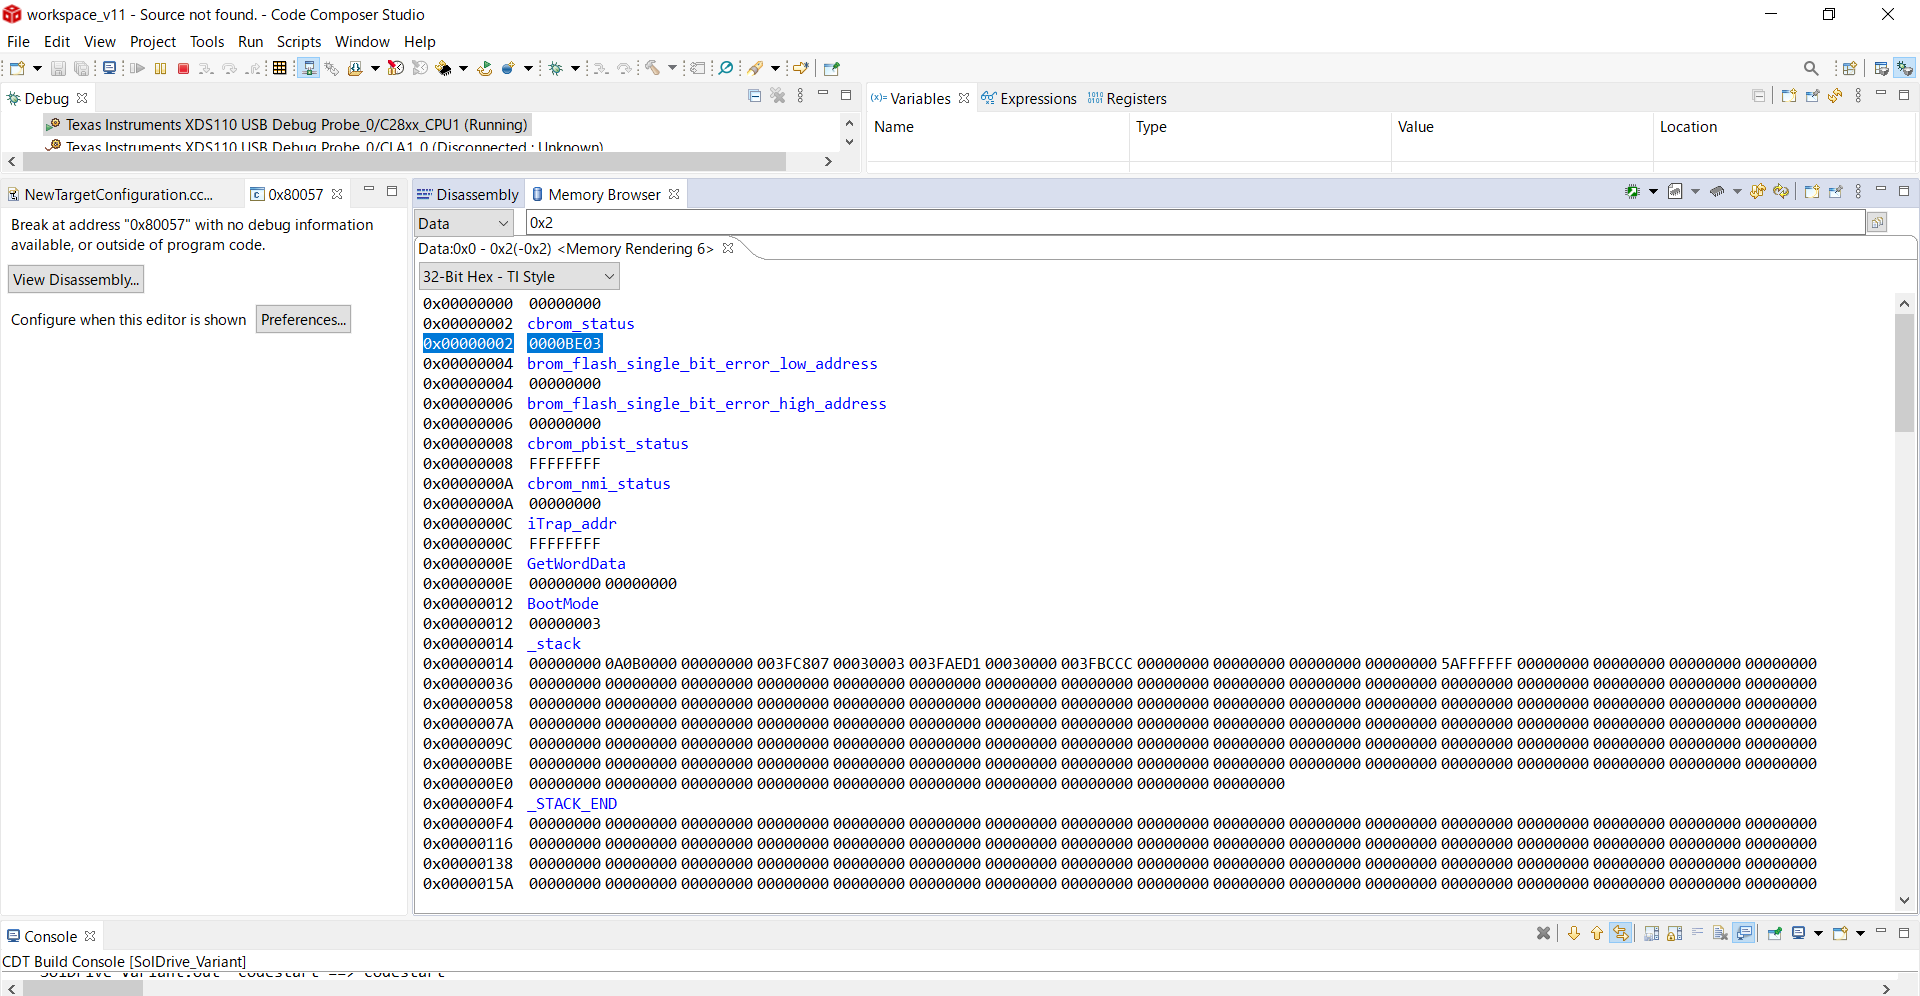The width and height of the screenshot is (1920, 996).
Task: Open dropdown arrow next to Load Program icon
Action: pos(375,68)
